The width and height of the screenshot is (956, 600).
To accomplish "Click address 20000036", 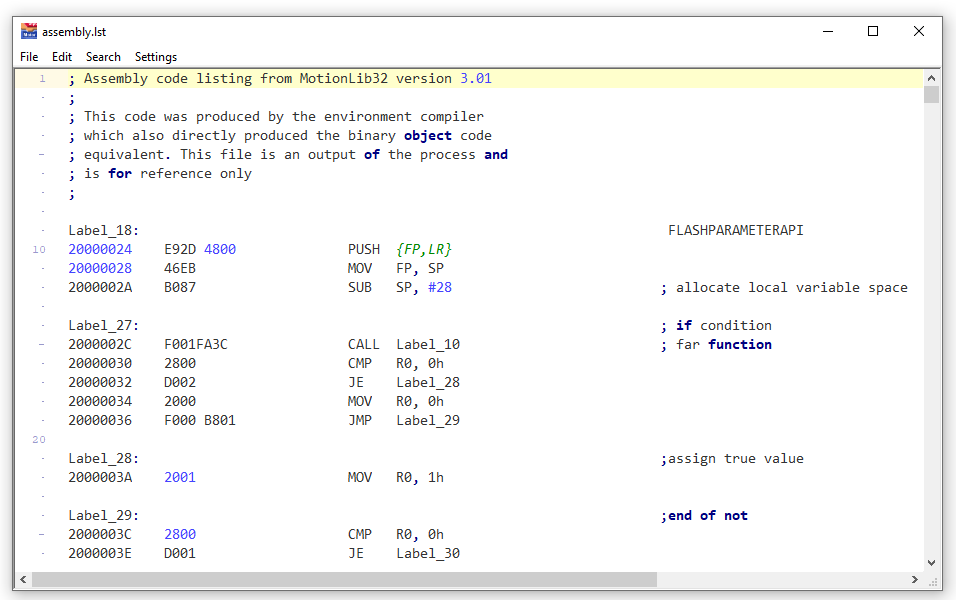I will click(100, 420).
